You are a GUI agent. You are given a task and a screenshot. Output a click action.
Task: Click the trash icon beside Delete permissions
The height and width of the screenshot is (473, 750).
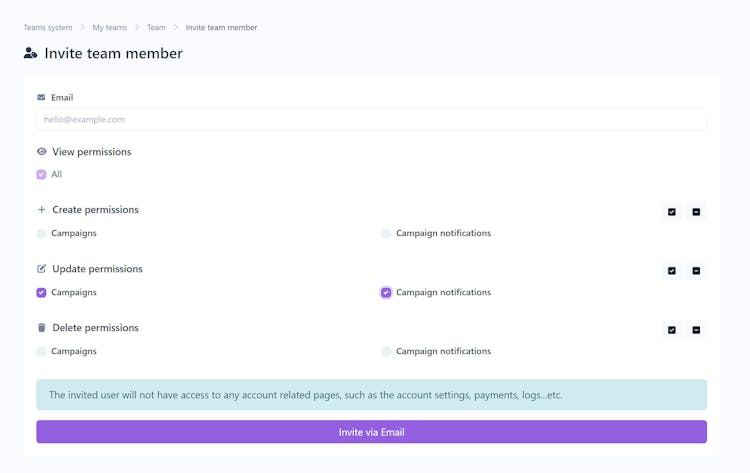(x=42, y=328)
